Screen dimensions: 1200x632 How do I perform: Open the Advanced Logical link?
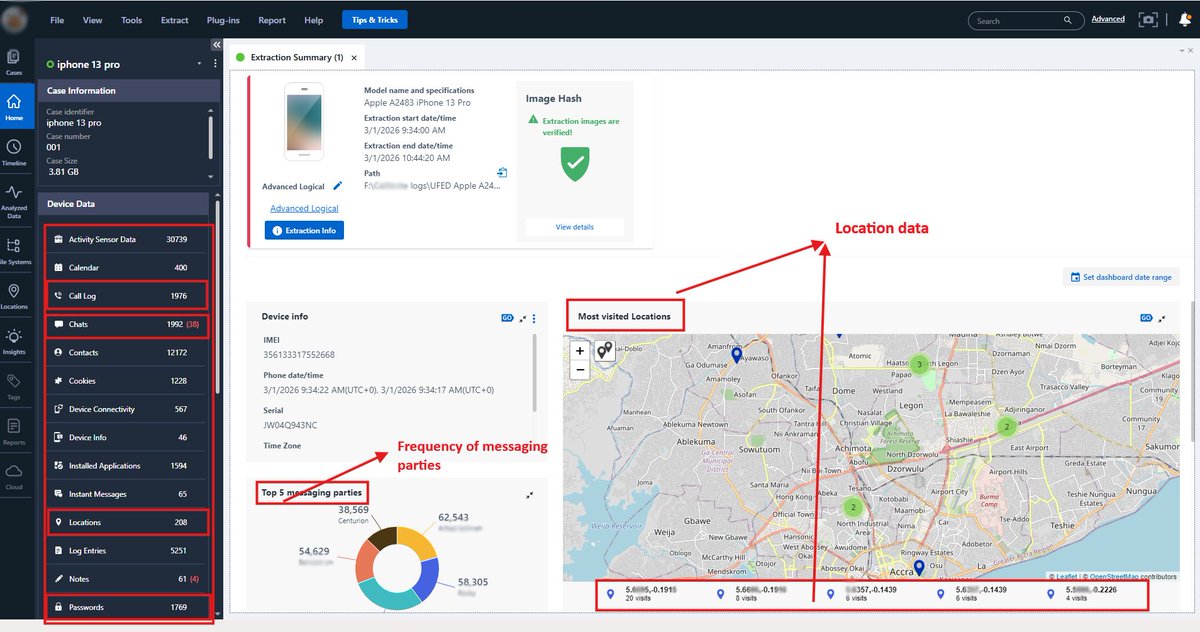click(x=304, y=208)
